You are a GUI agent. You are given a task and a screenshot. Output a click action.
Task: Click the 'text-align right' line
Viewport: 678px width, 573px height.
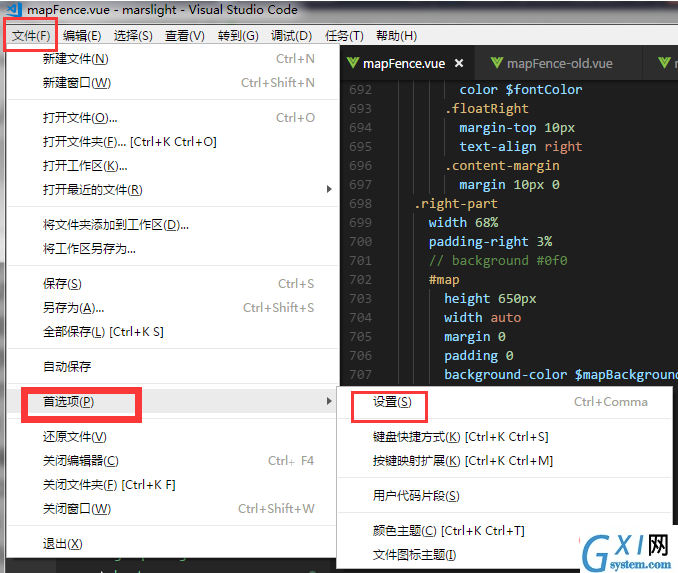[x=521, y=147]
